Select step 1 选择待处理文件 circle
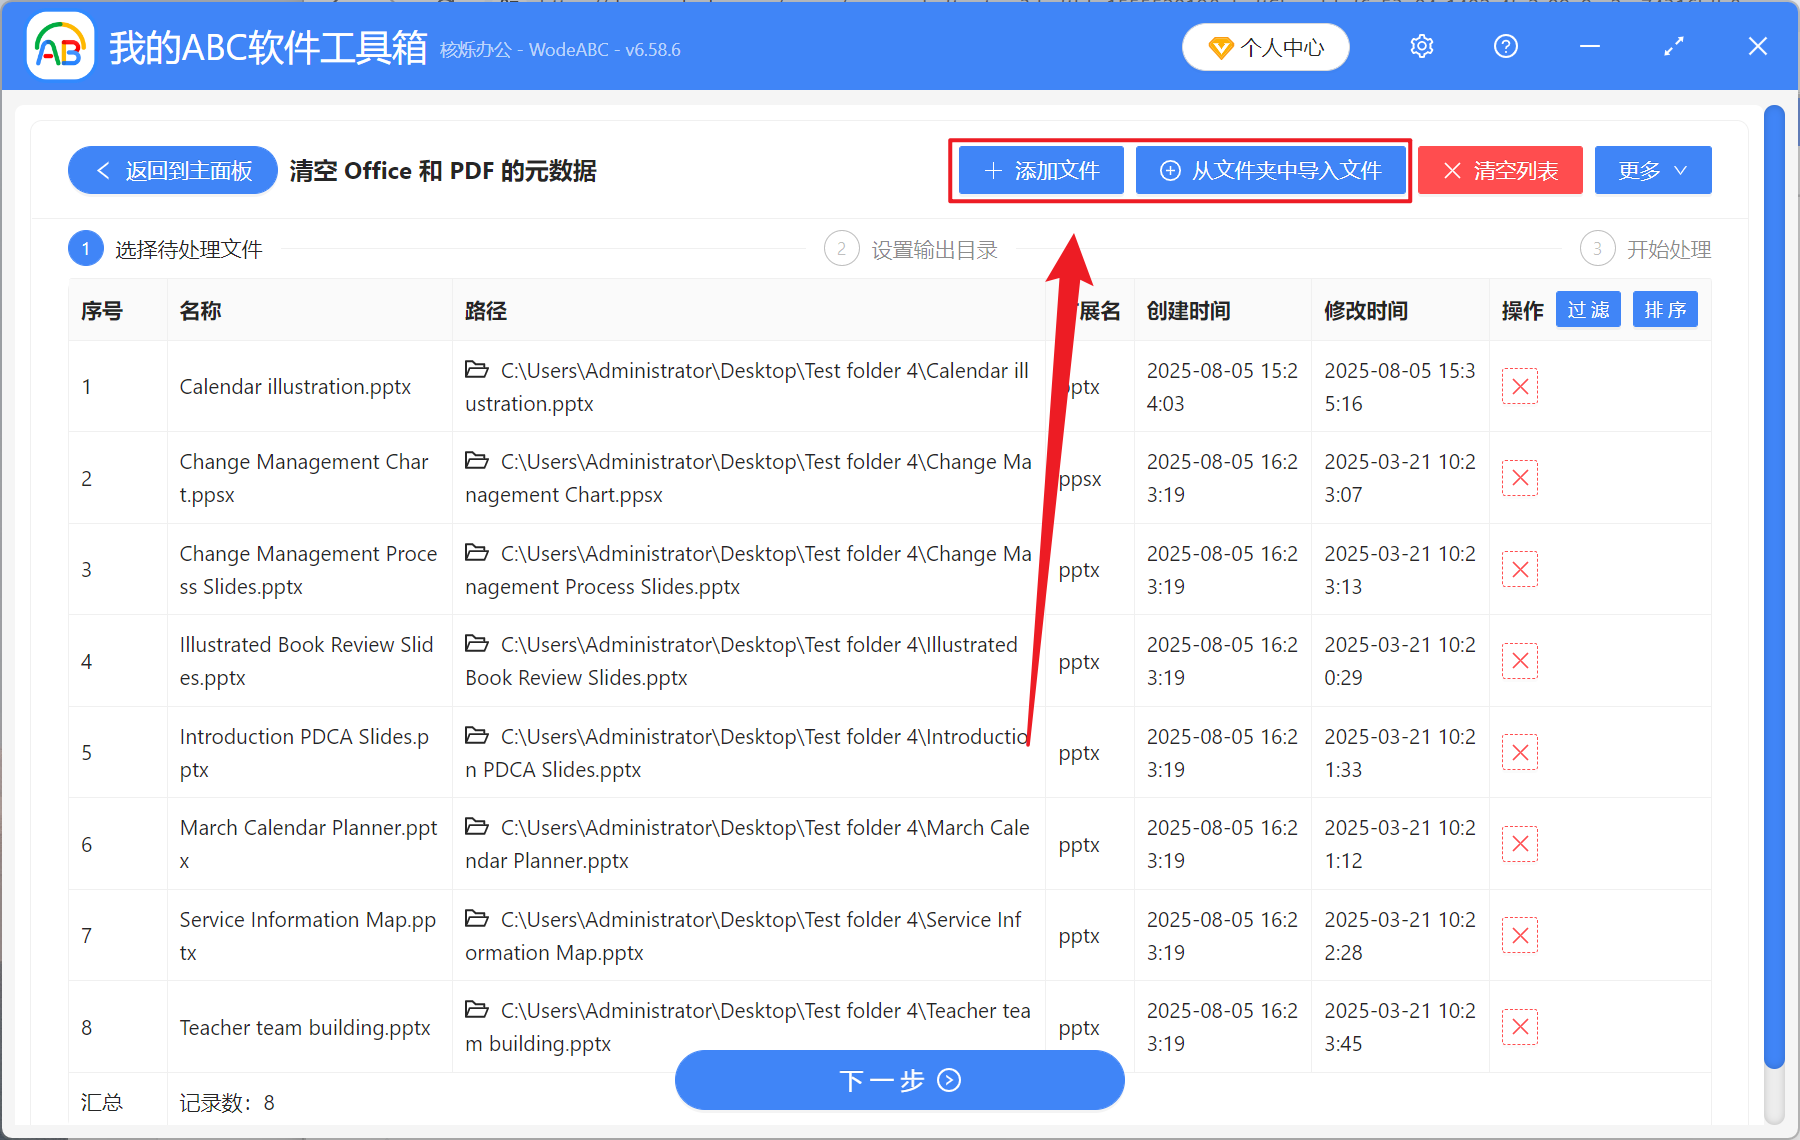Viewport: 1800px width, 1140px height. pos(86,248)
